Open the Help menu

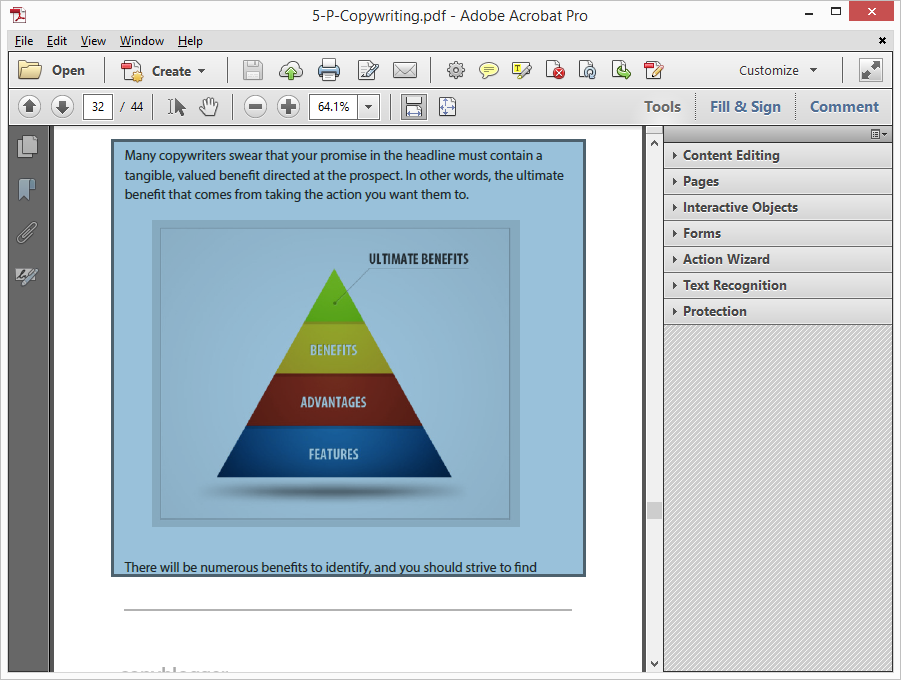pyautogui.click(x=190, y=41)
